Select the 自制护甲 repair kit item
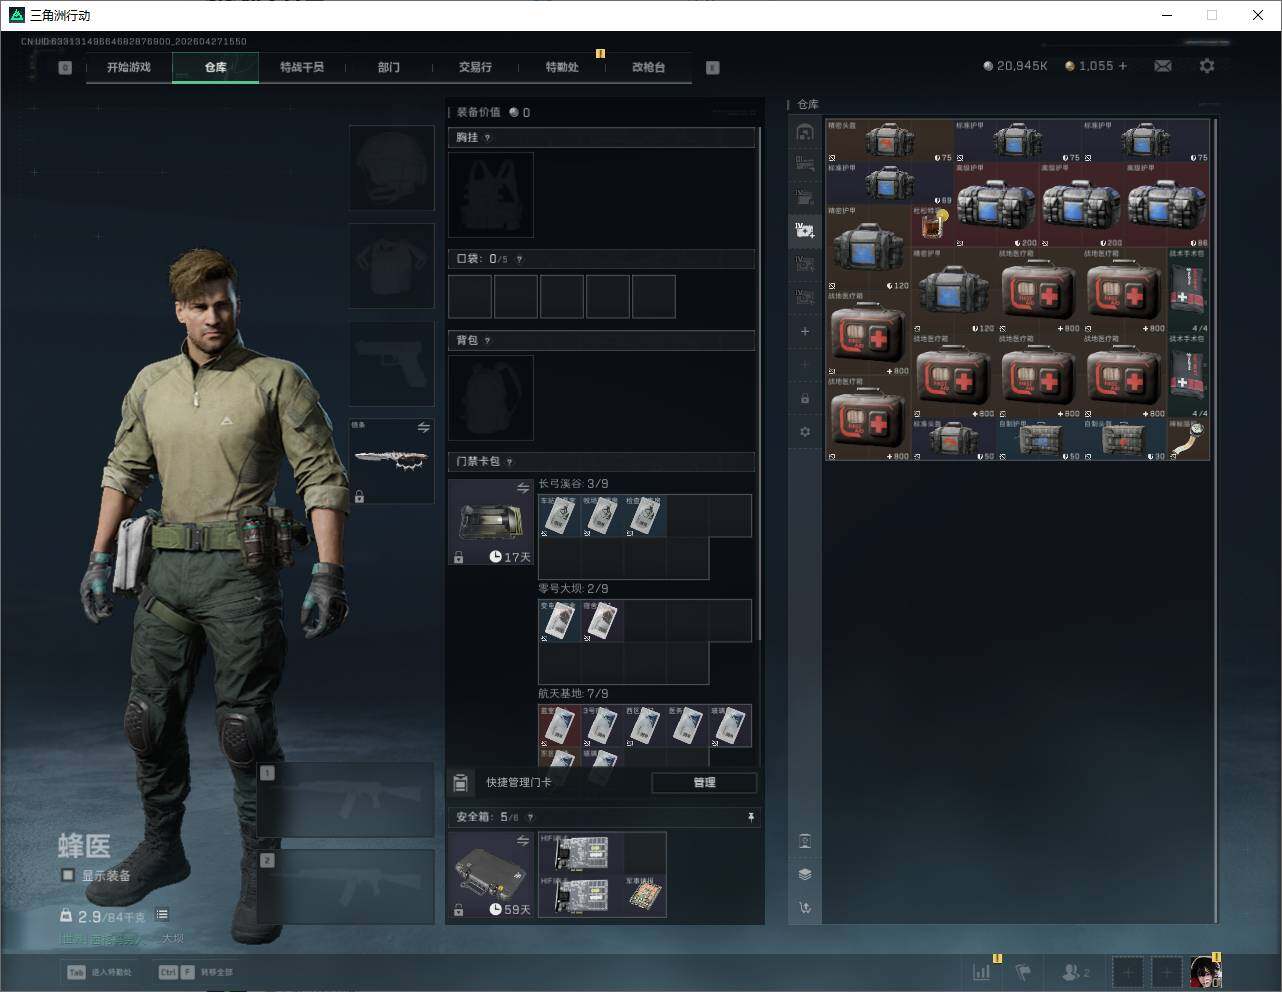This screenshot has height=992, width=1282. click(1039, 439)
